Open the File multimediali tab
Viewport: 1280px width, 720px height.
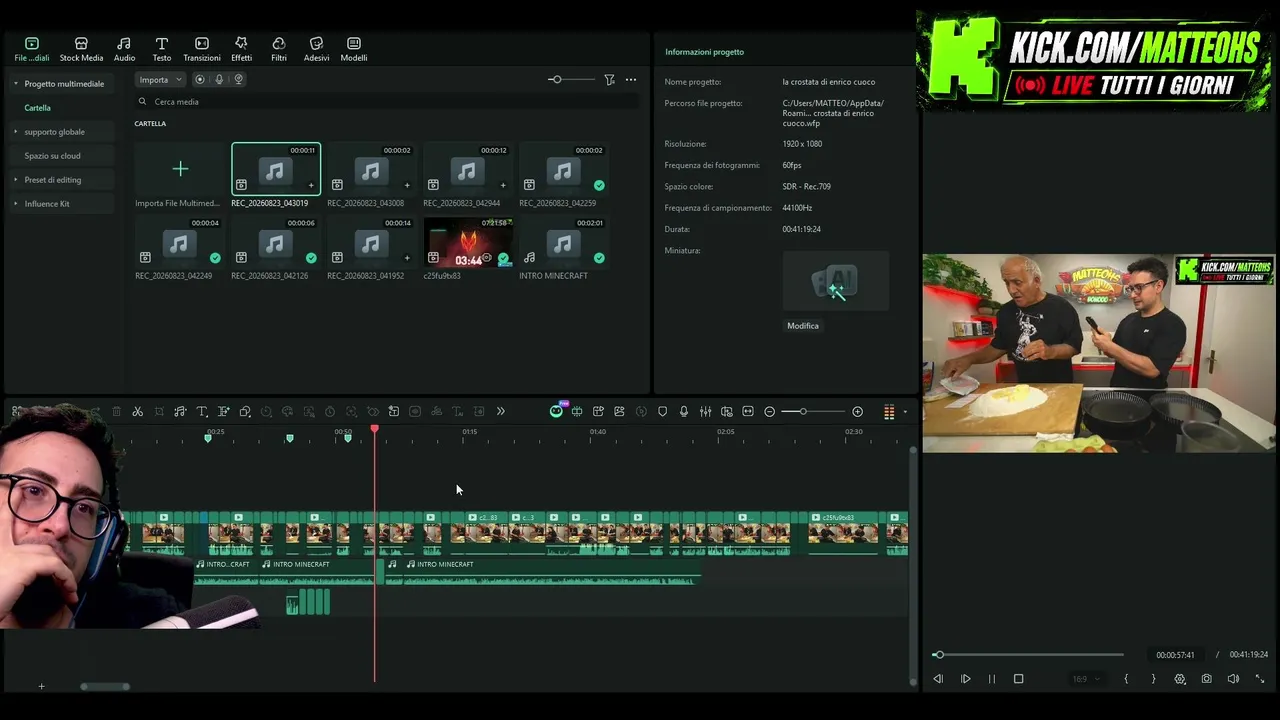tap(31, 49)
